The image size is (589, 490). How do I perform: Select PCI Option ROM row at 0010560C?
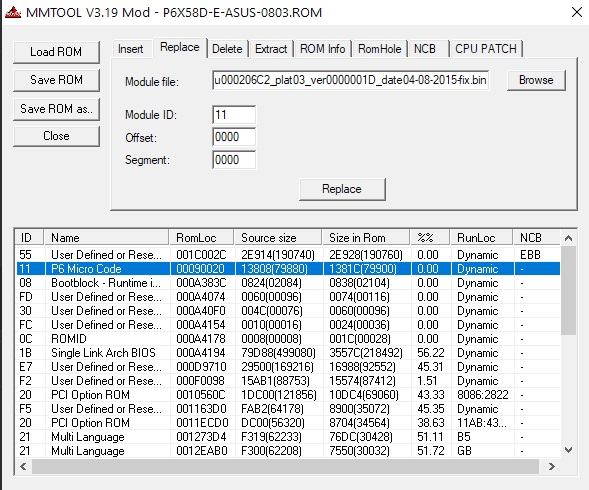288,395
